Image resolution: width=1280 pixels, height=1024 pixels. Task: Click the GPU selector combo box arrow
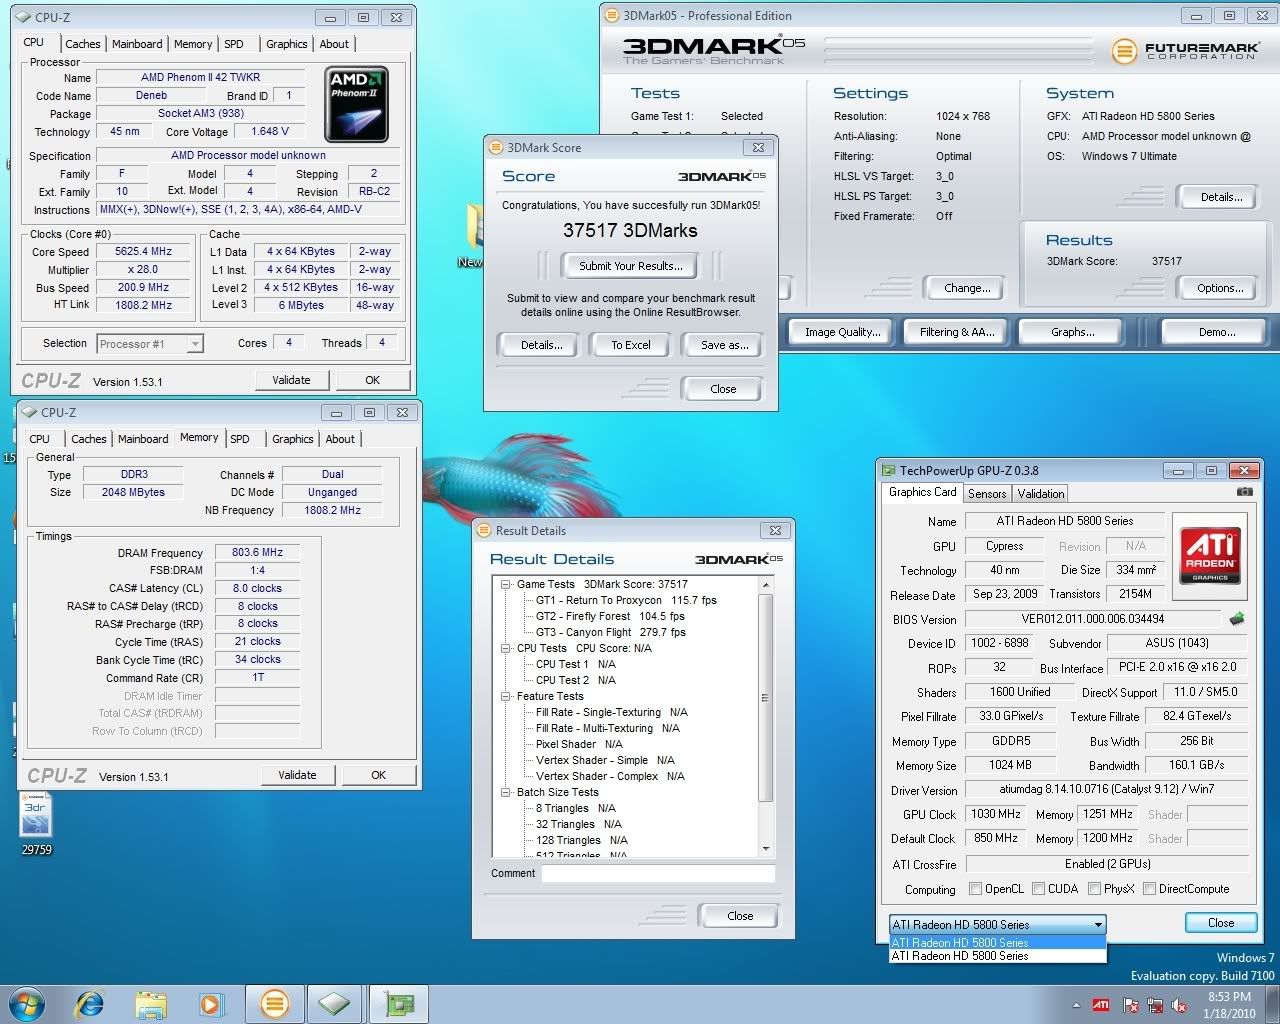[x=1097, y=925]
